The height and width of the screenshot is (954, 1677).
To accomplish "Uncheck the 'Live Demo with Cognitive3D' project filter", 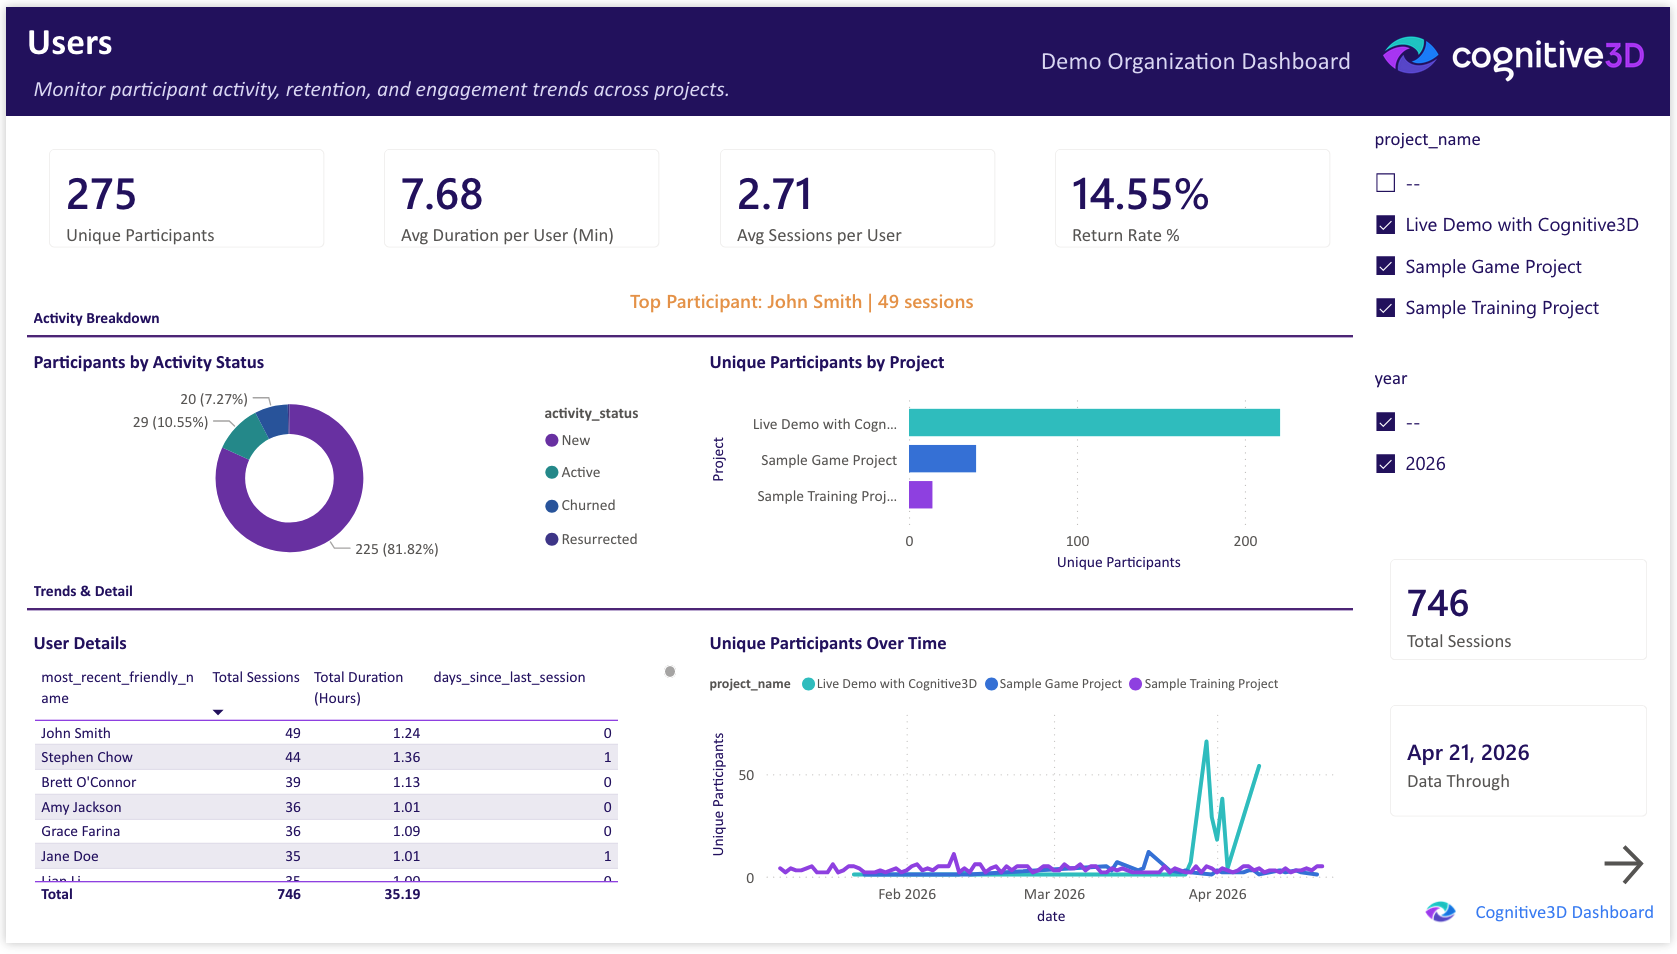I will 1386,225.
